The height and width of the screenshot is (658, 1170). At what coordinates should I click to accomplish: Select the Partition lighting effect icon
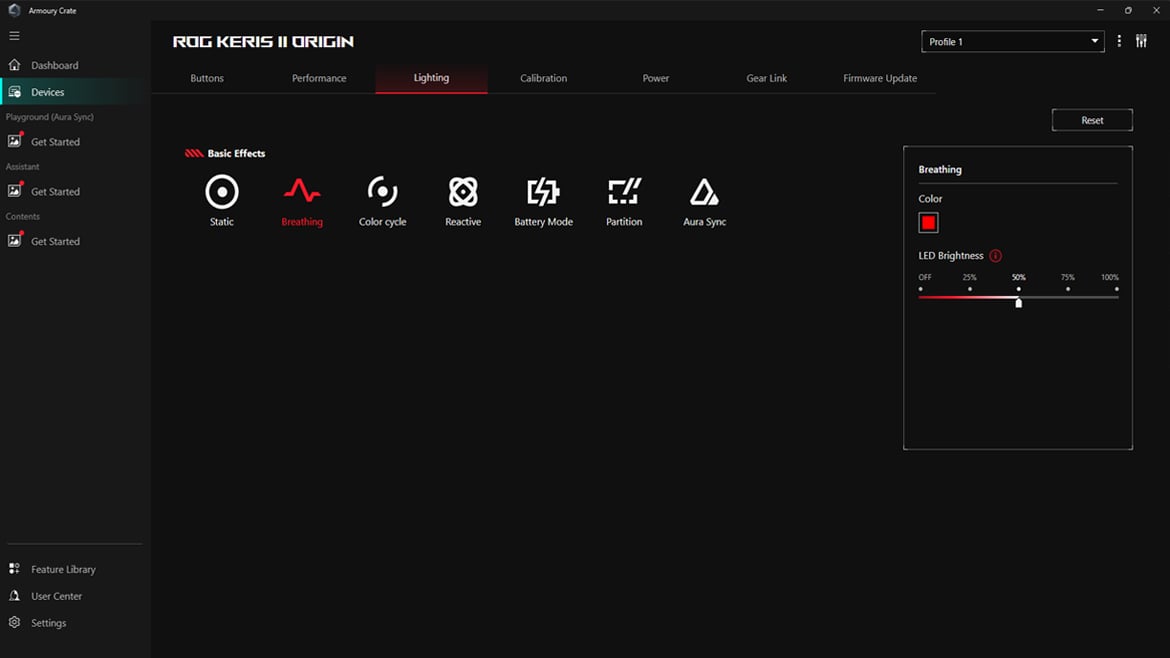pos(624,192)
